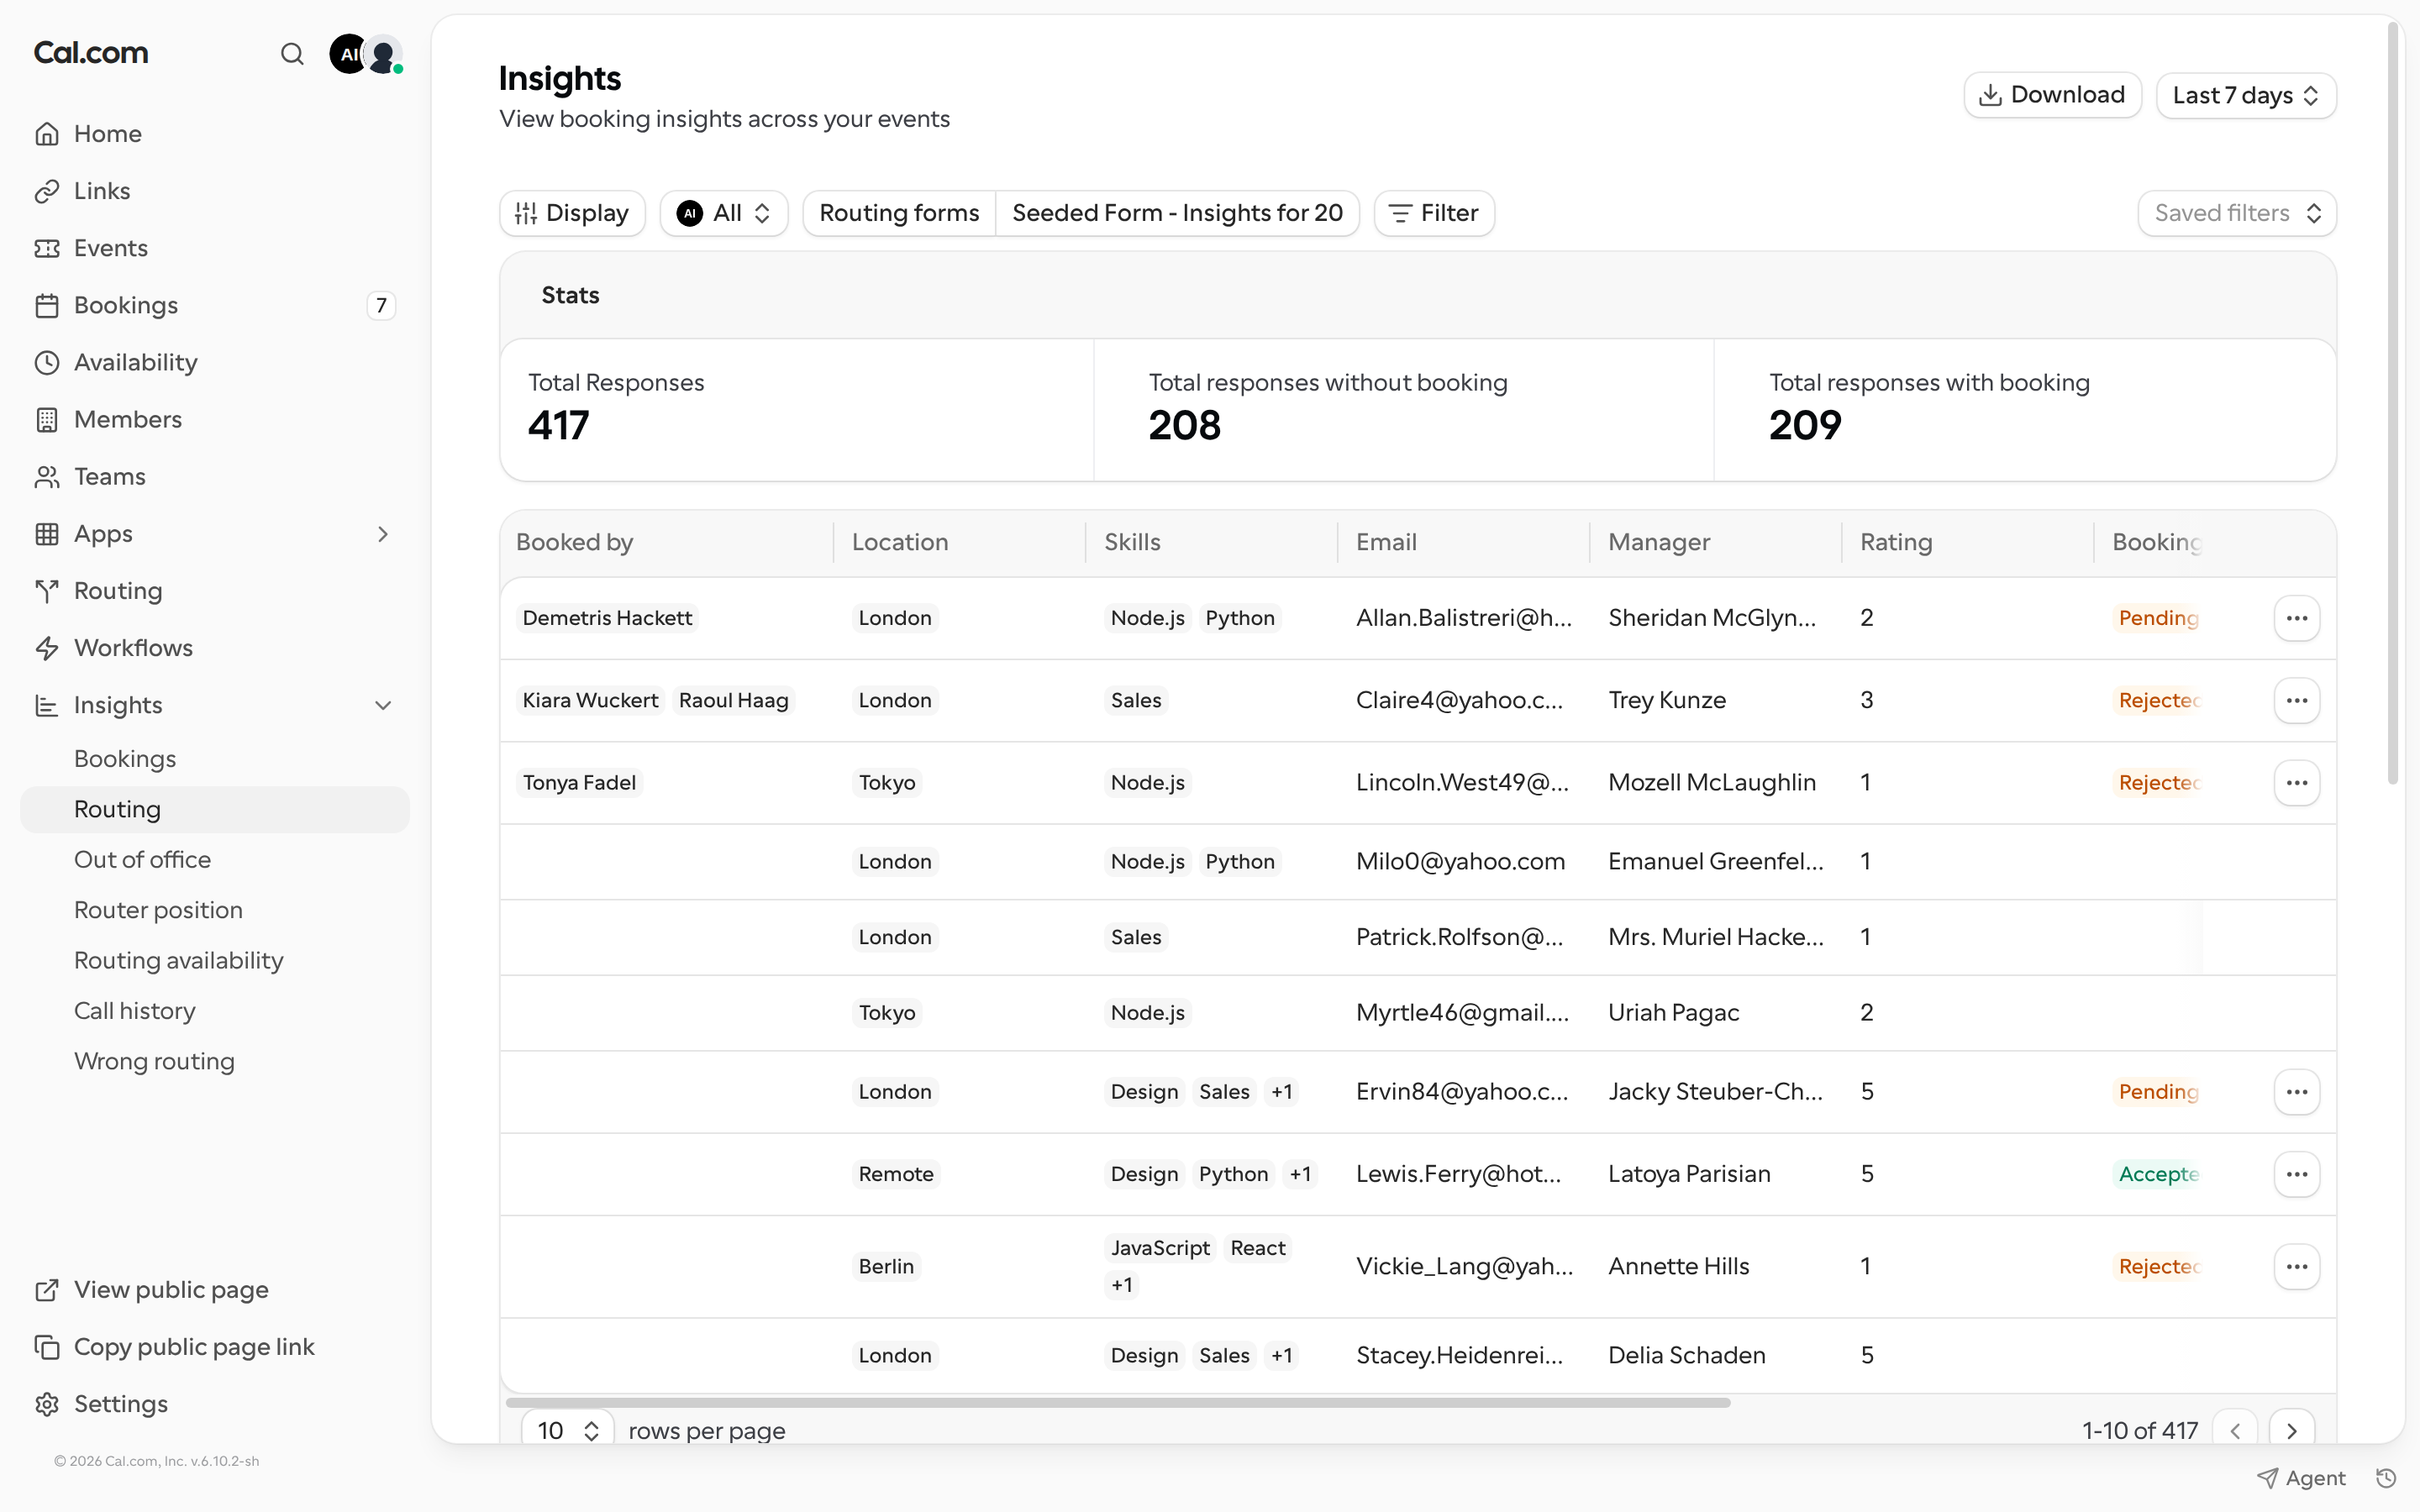Open row actions for Ervin84@yahoo row
The width and height of the screenshot is (2420, 1512).
click(x=2296, y=1091)
